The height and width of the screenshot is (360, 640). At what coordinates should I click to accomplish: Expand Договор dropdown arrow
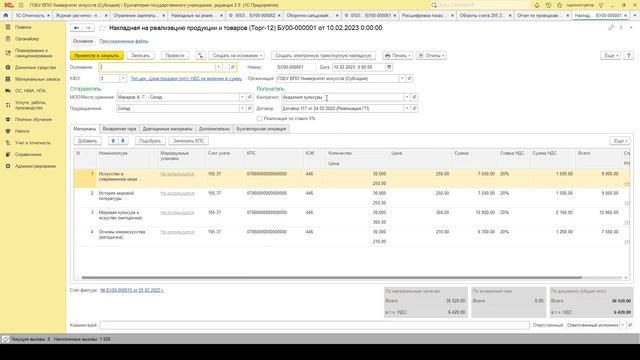point(407,109)
